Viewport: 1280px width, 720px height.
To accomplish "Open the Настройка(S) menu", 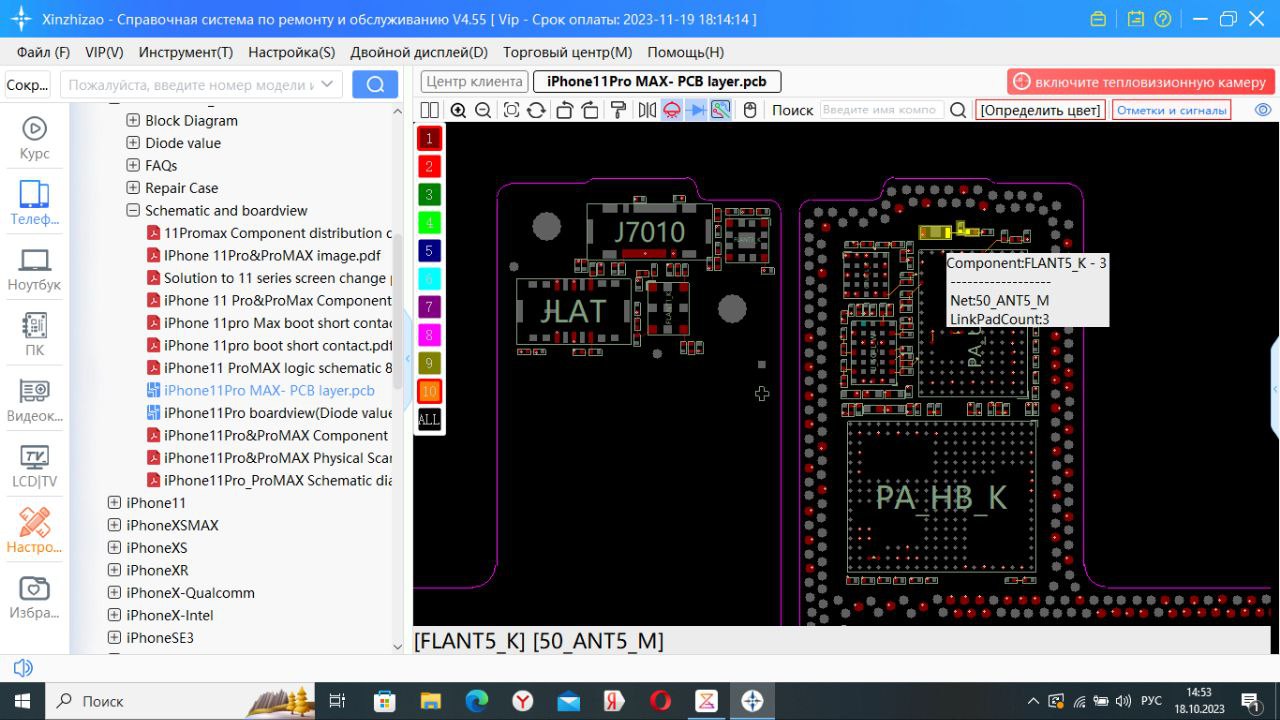I will pyautogui.click(x=292, y=52).
